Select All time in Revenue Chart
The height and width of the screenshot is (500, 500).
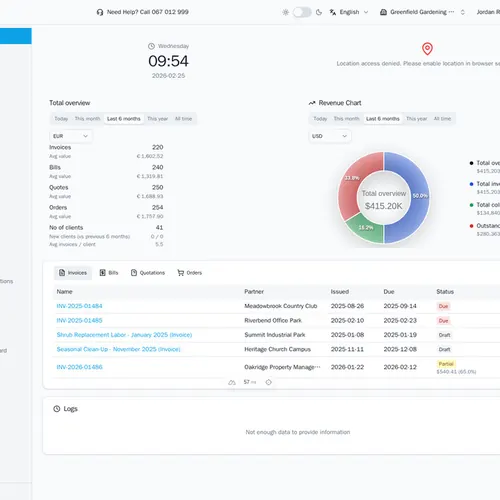pos(442,119)
